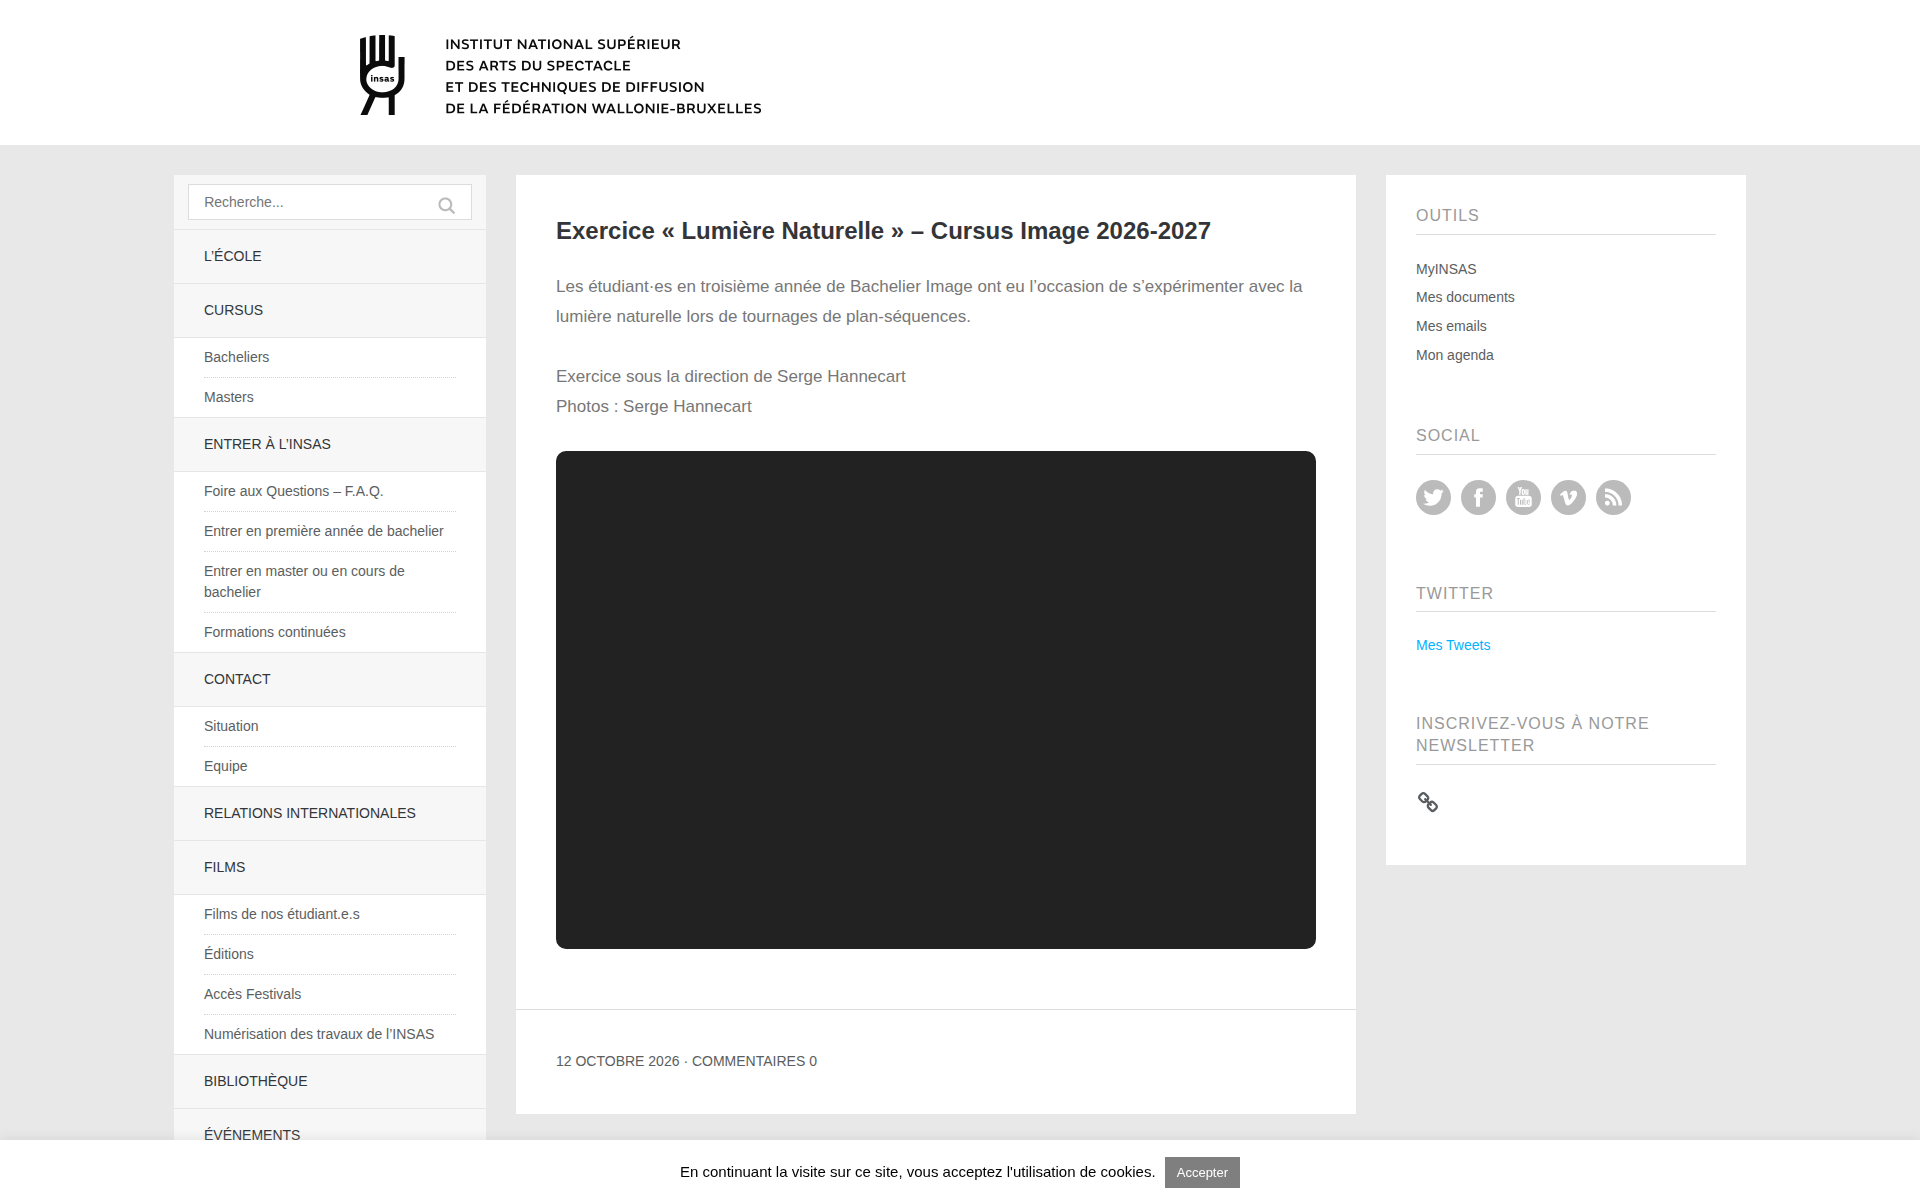The height and width of the screenshot is (1200, 1920).
Task: Click the Mes Tweets link
Action: click(x=1453, y=645)
